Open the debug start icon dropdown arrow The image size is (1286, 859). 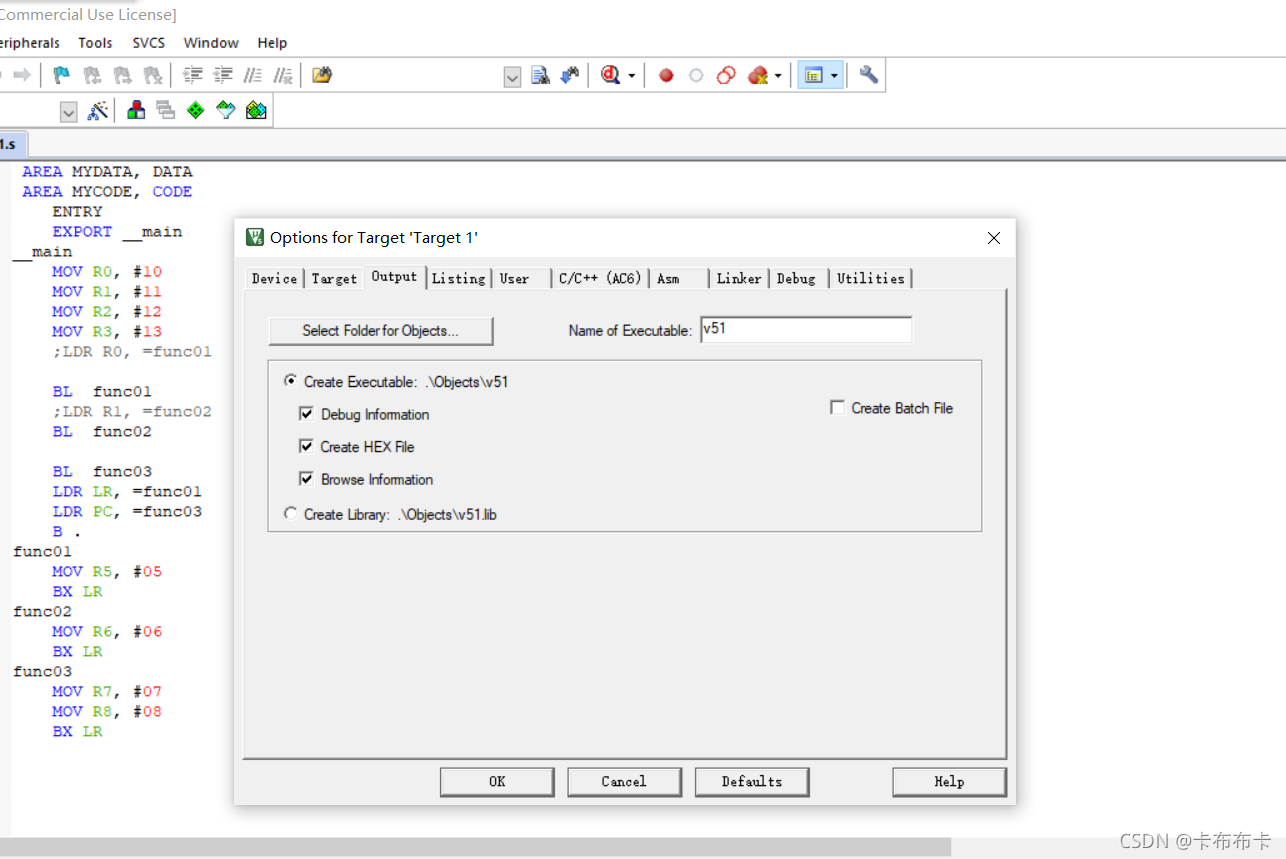point(631,76)
